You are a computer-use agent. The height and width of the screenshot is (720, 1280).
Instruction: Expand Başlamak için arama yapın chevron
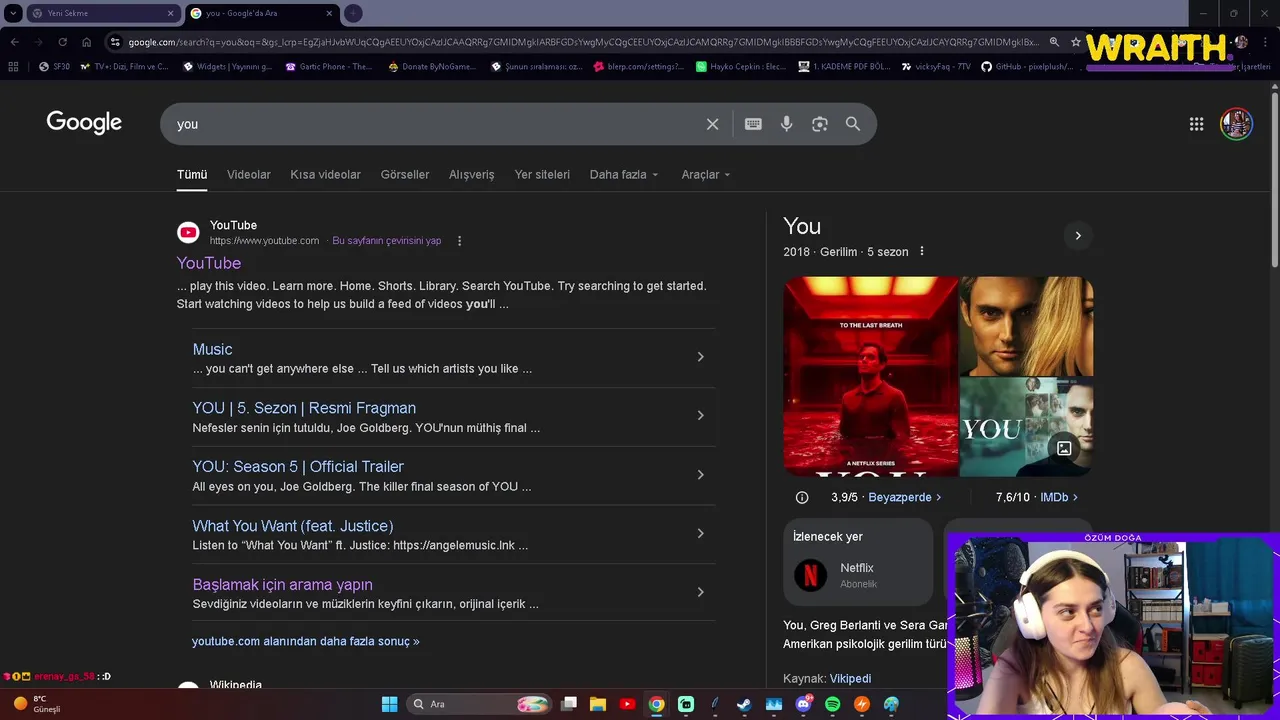click(700, 592)
